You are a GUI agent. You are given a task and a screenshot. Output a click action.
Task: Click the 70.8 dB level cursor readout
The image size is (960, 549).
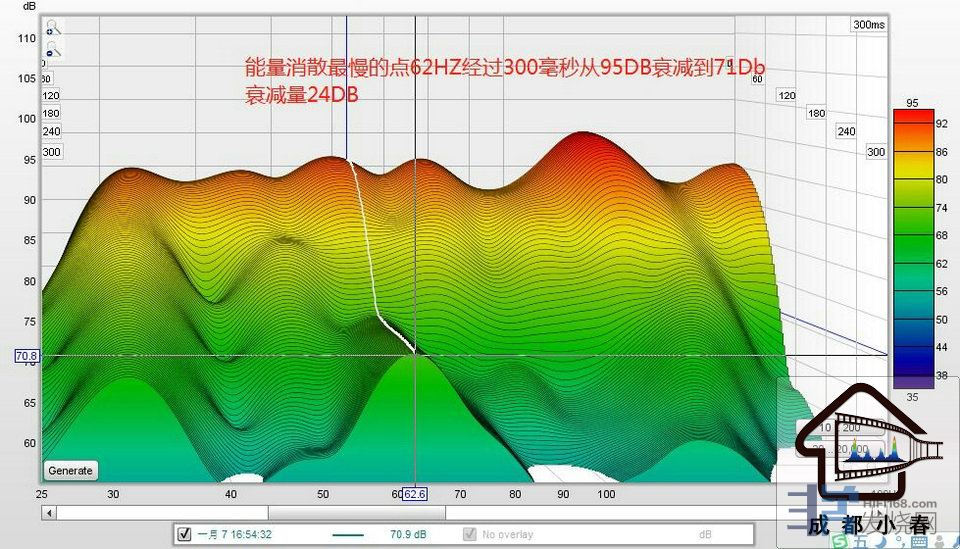(26, 355)
